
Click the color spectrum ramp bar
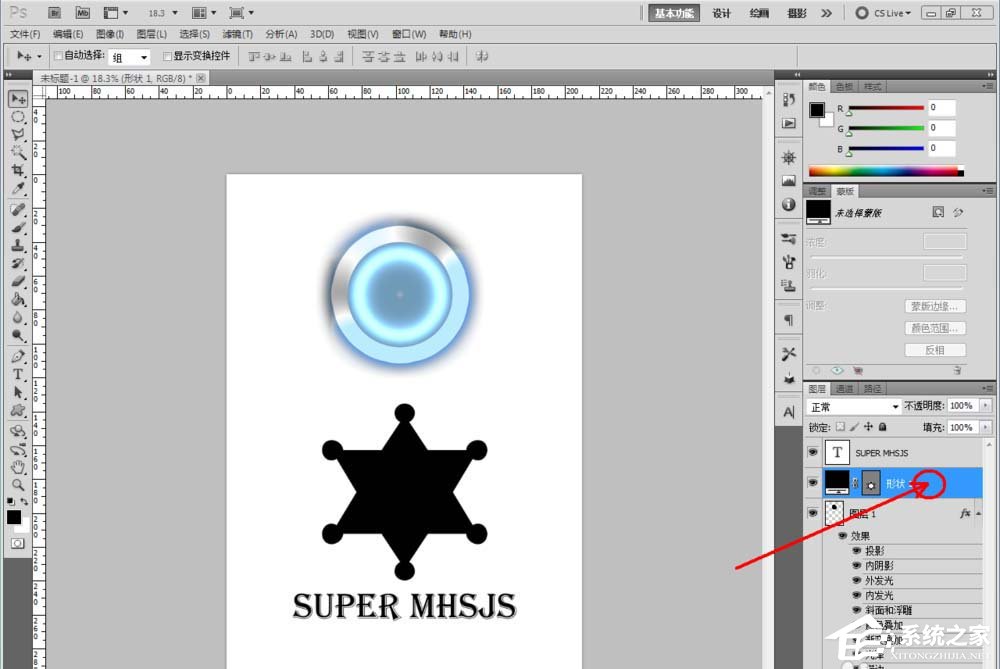[883, 171]
